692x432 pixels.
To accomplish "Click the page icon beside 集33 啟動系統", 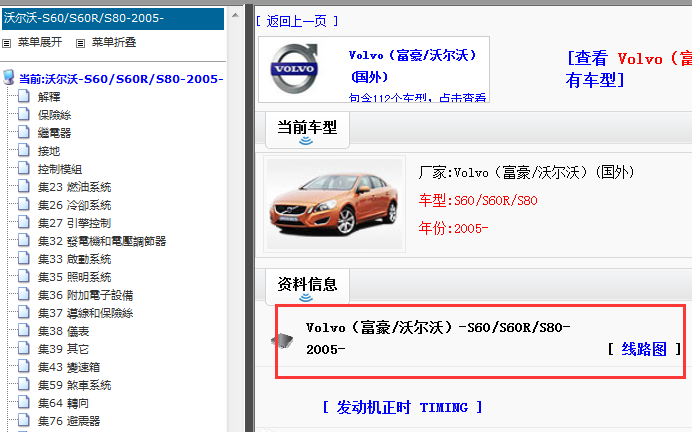I will pos(24,258).
